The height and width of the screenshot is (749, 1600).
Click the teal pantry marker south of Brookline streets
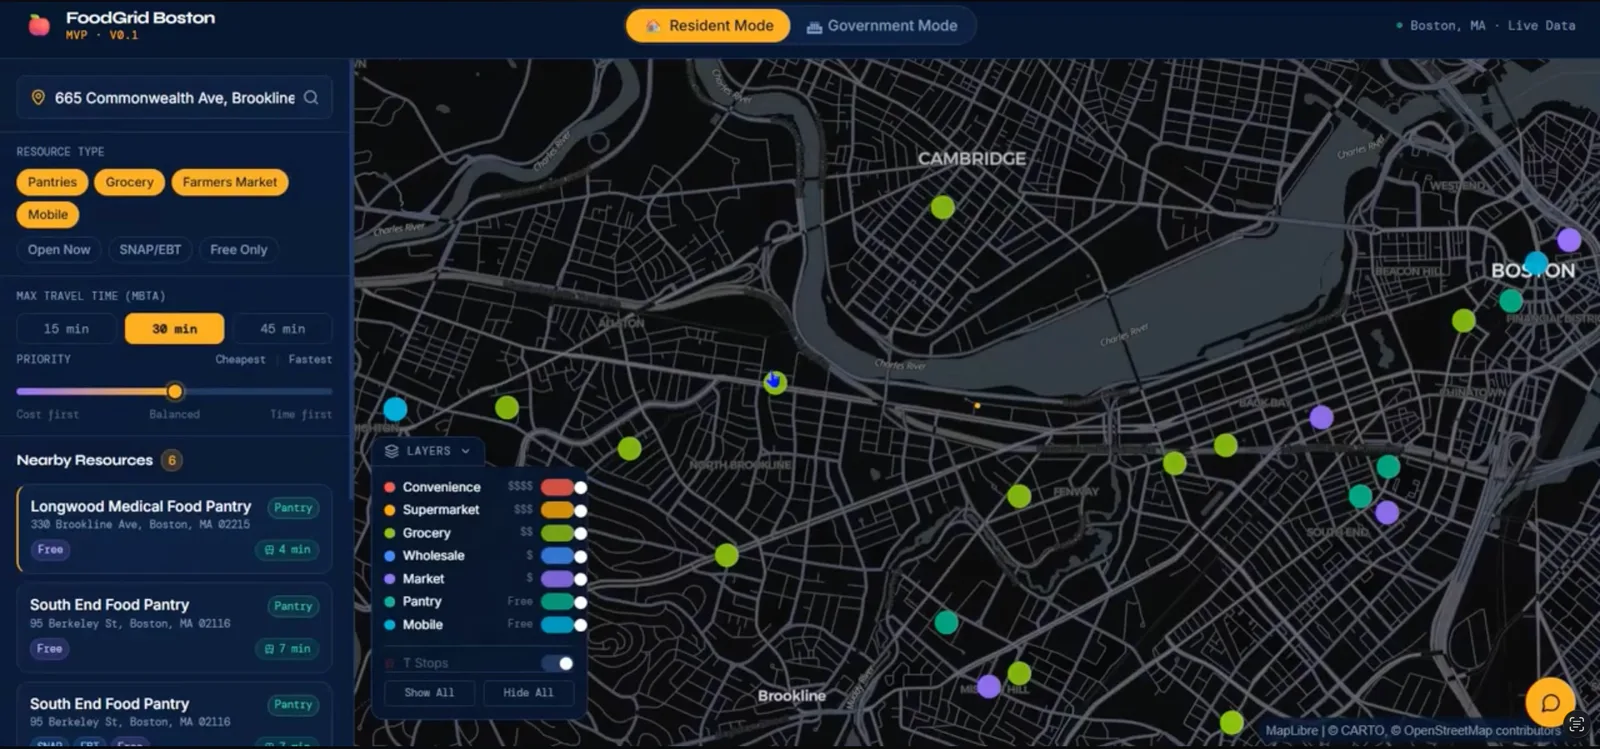pyautogui.click(x=946, y=622)
